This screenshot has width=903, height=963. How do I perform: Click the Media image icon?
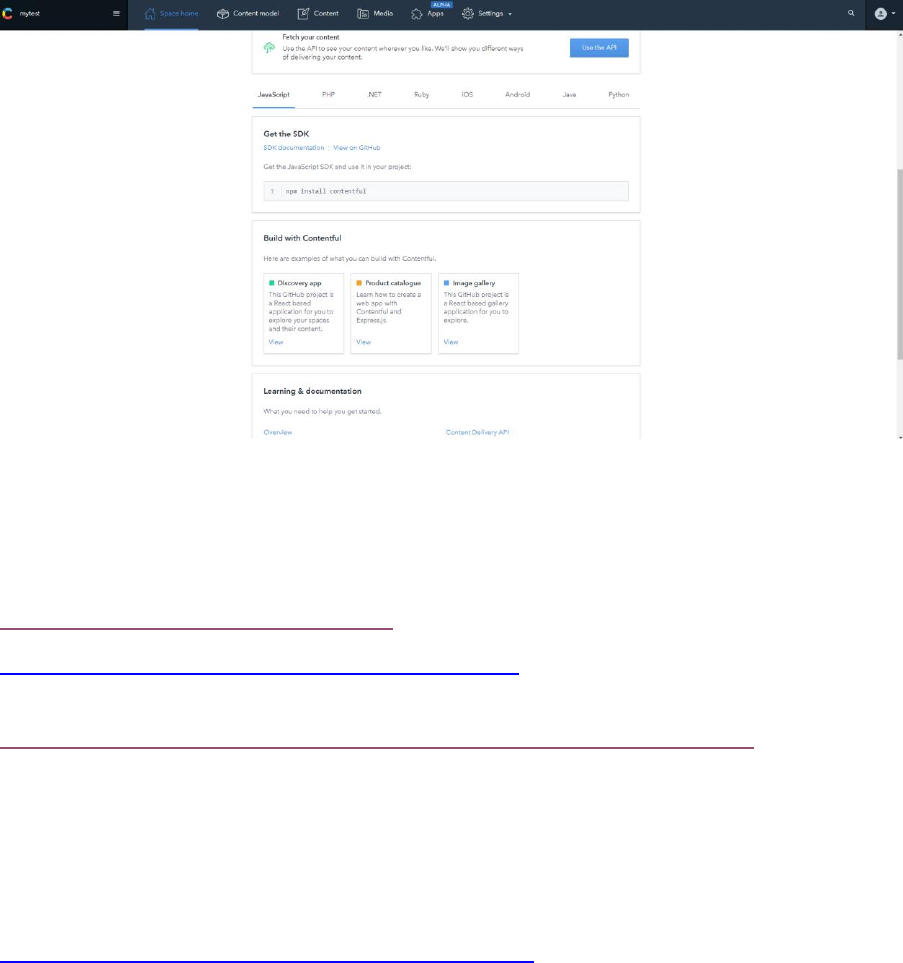pos(363,14)
